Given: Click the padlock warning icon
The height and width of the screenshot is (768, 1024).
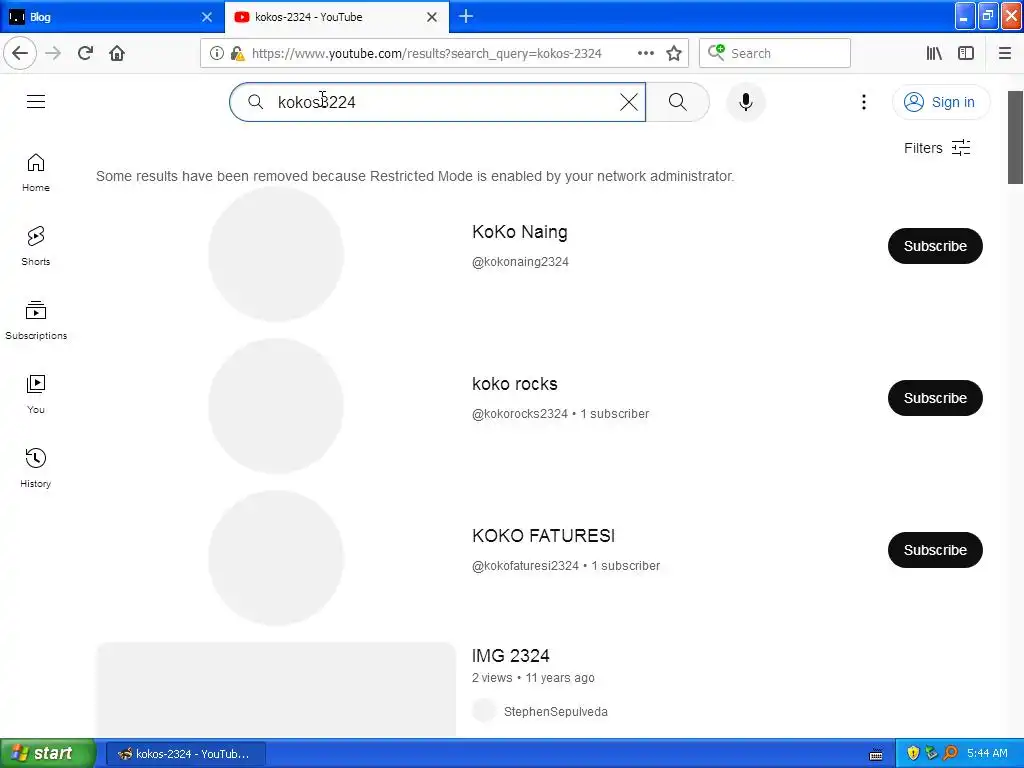Looking at the screenshot, I should pos(237,54).
